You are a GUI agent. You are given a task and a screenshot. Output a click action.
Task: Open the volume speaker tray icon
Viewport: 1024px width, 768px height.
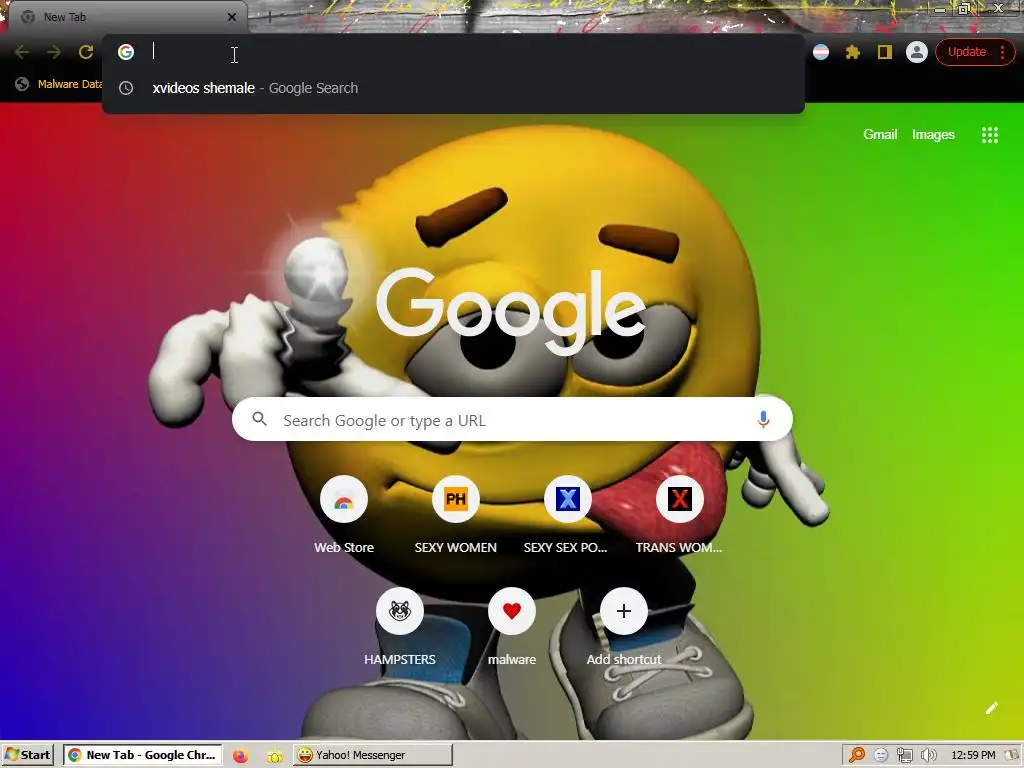tap(928, 756)
